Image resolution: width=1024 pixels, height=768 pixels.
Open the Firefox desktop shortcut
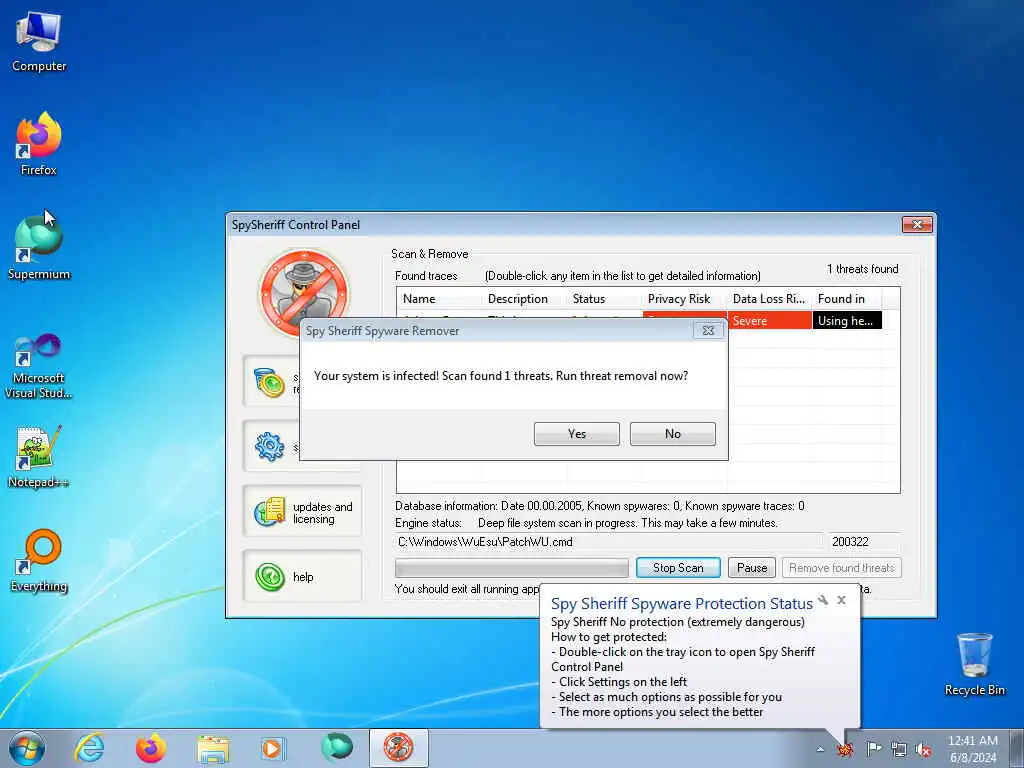[x=39, y=144]
